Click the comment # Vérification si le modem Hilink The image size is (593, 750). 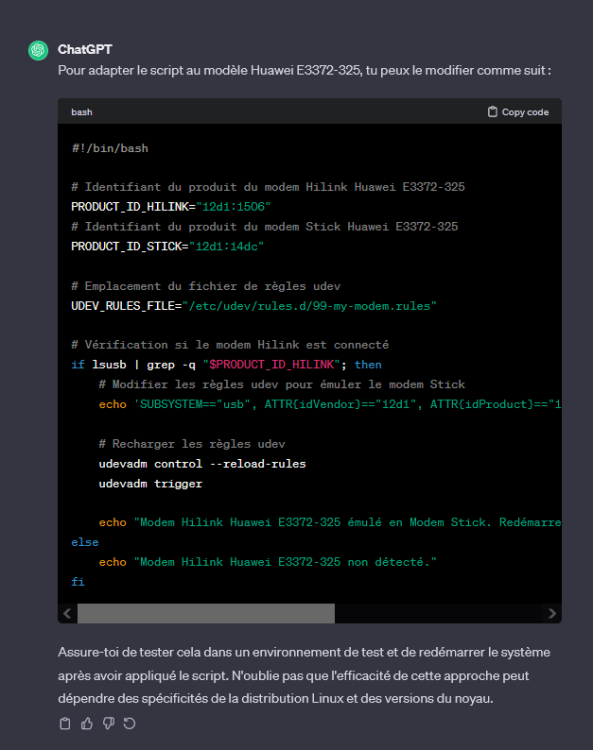(230, 345)
